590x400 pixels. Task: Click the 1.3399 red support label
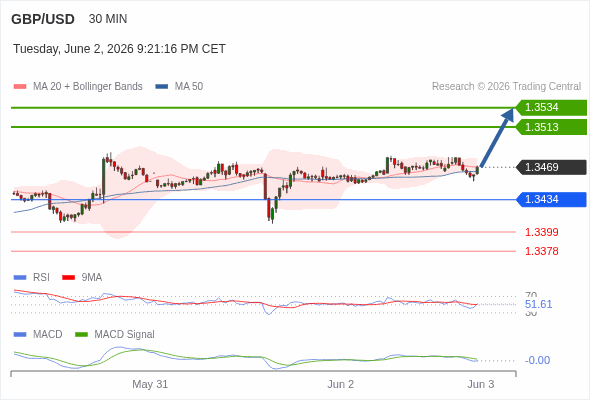[x=542, y=232]
